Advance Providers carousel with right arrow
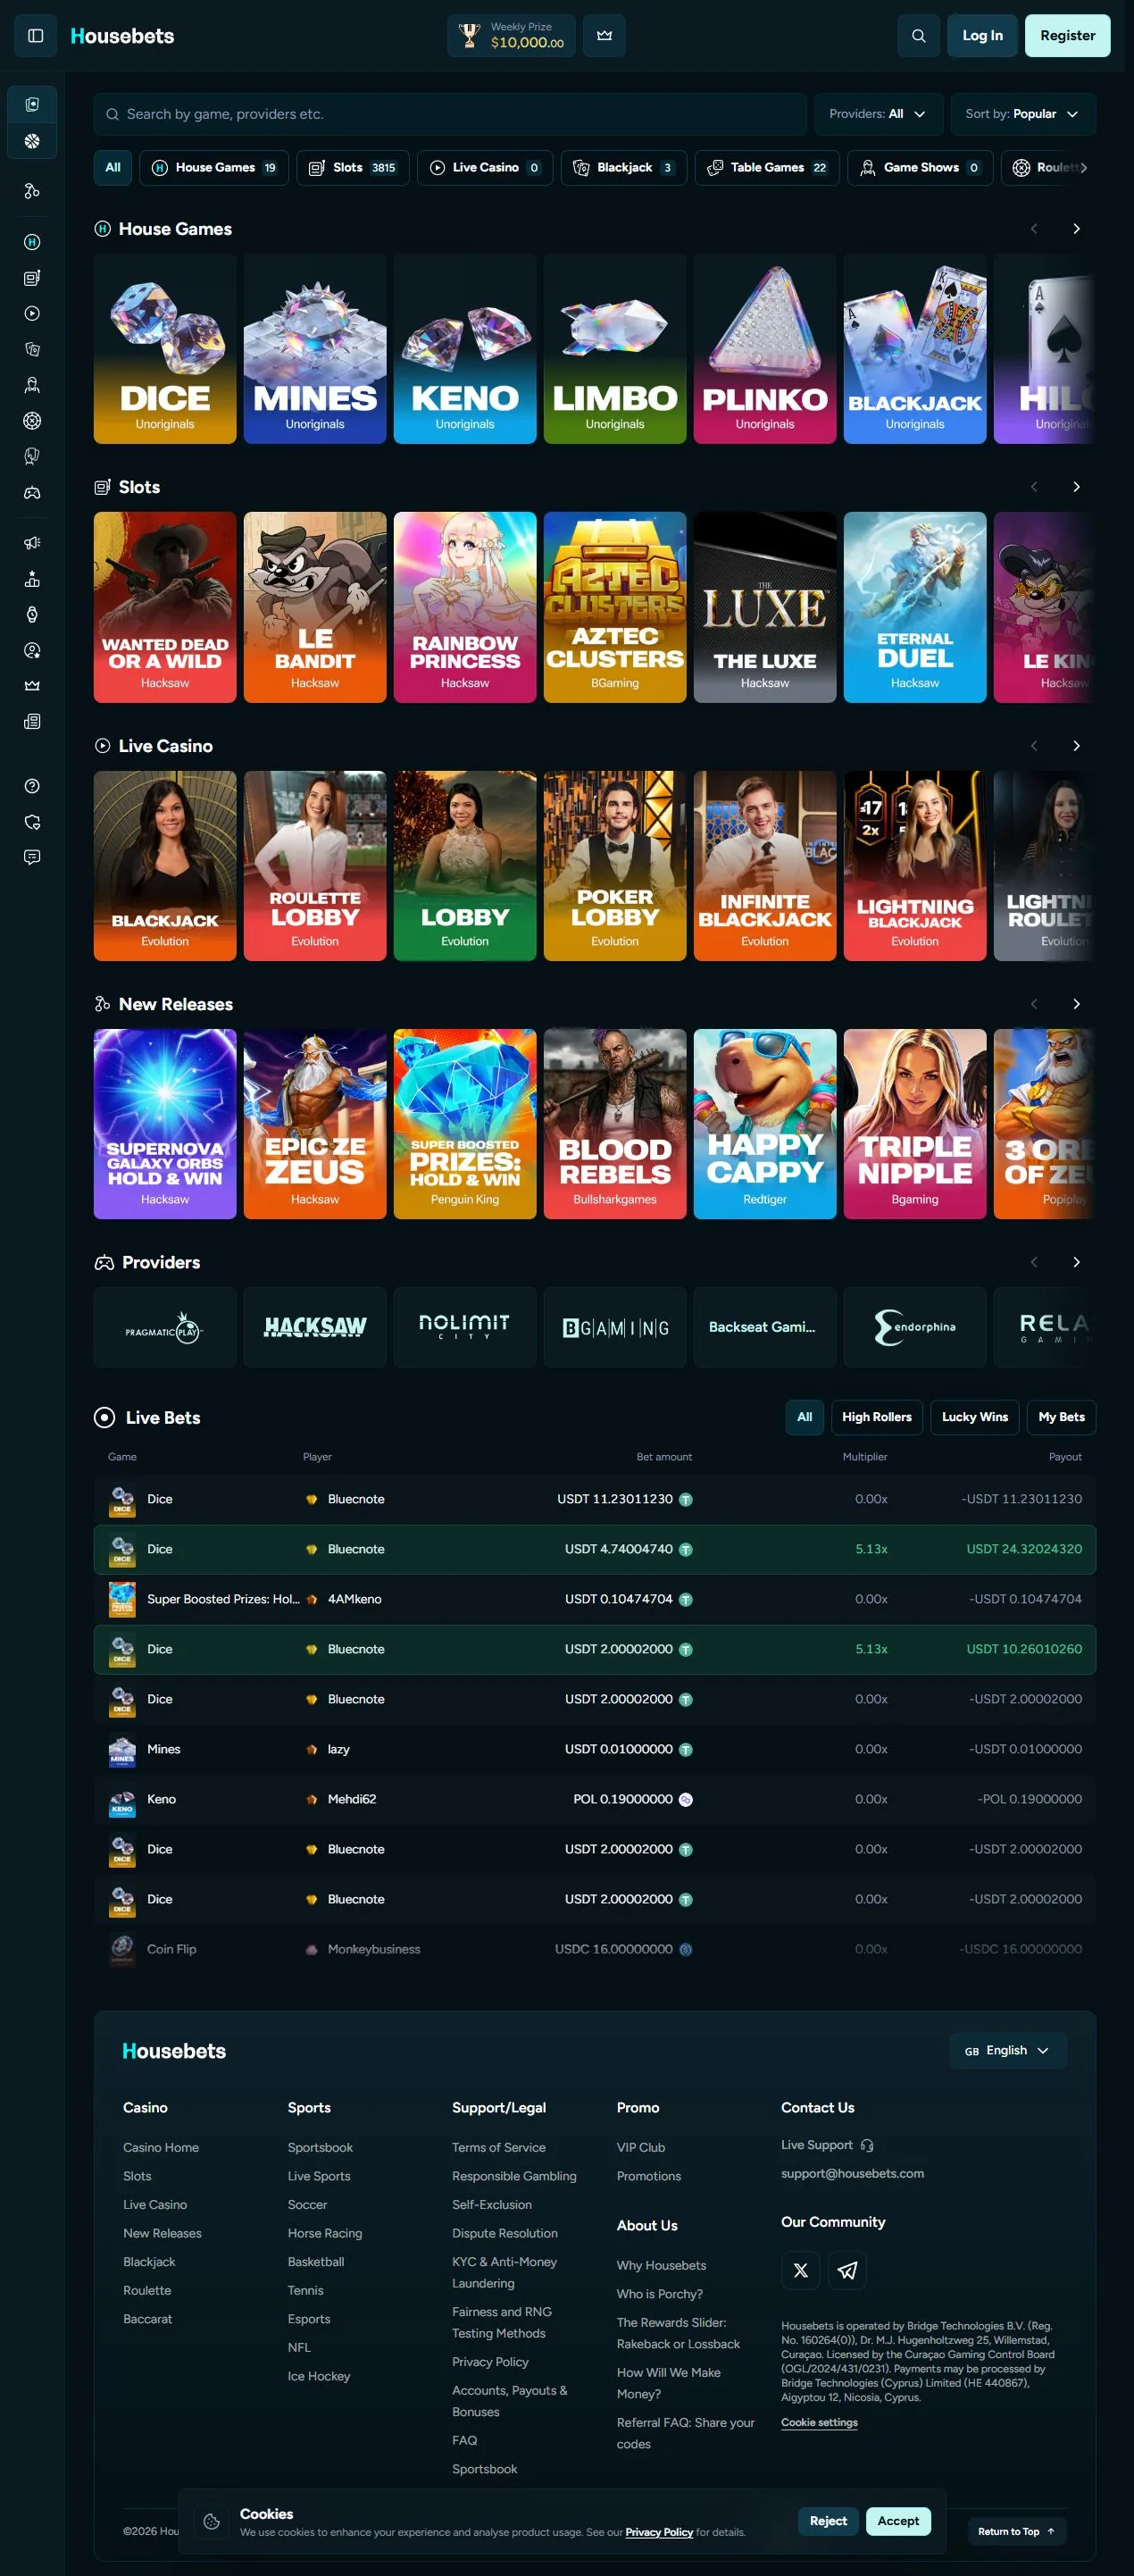1134x2576 pixels. pos(1076,1262)
